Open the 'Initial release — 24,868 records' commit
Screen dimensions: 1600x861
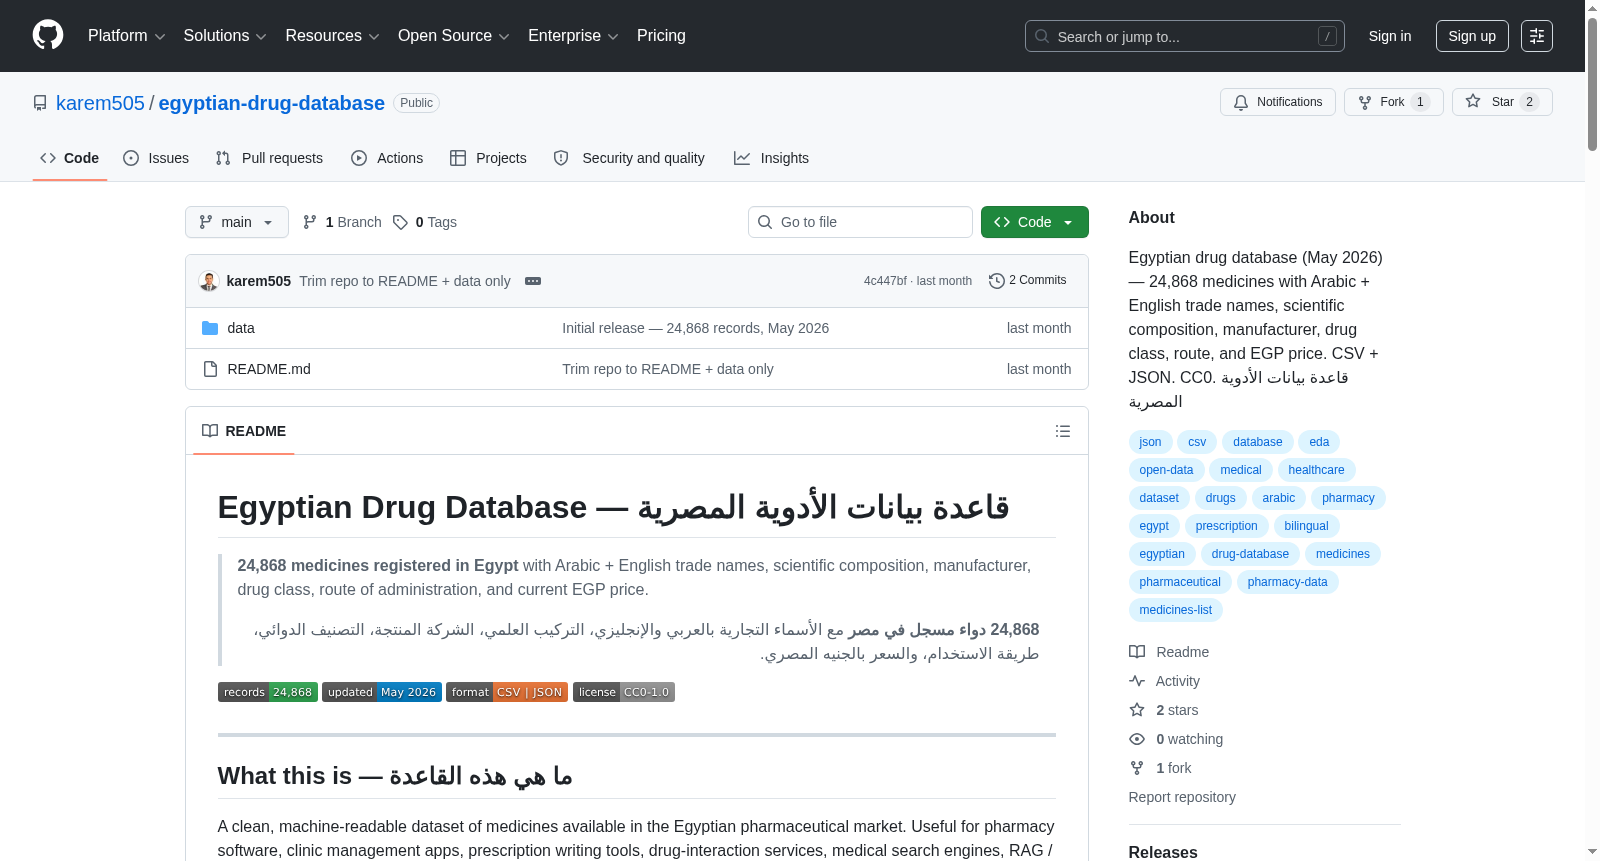pyautogui.click(x=695, y=328)
